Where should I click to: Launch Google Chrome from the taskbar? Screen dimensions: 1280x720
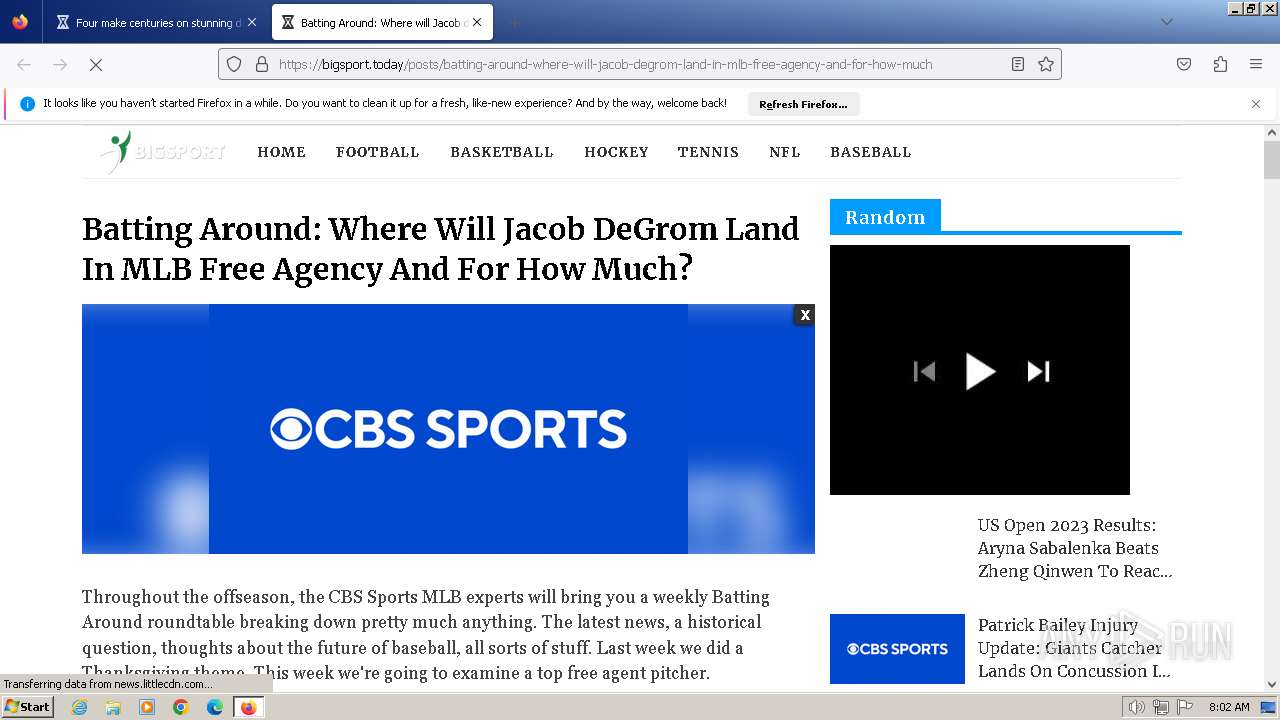181,707
